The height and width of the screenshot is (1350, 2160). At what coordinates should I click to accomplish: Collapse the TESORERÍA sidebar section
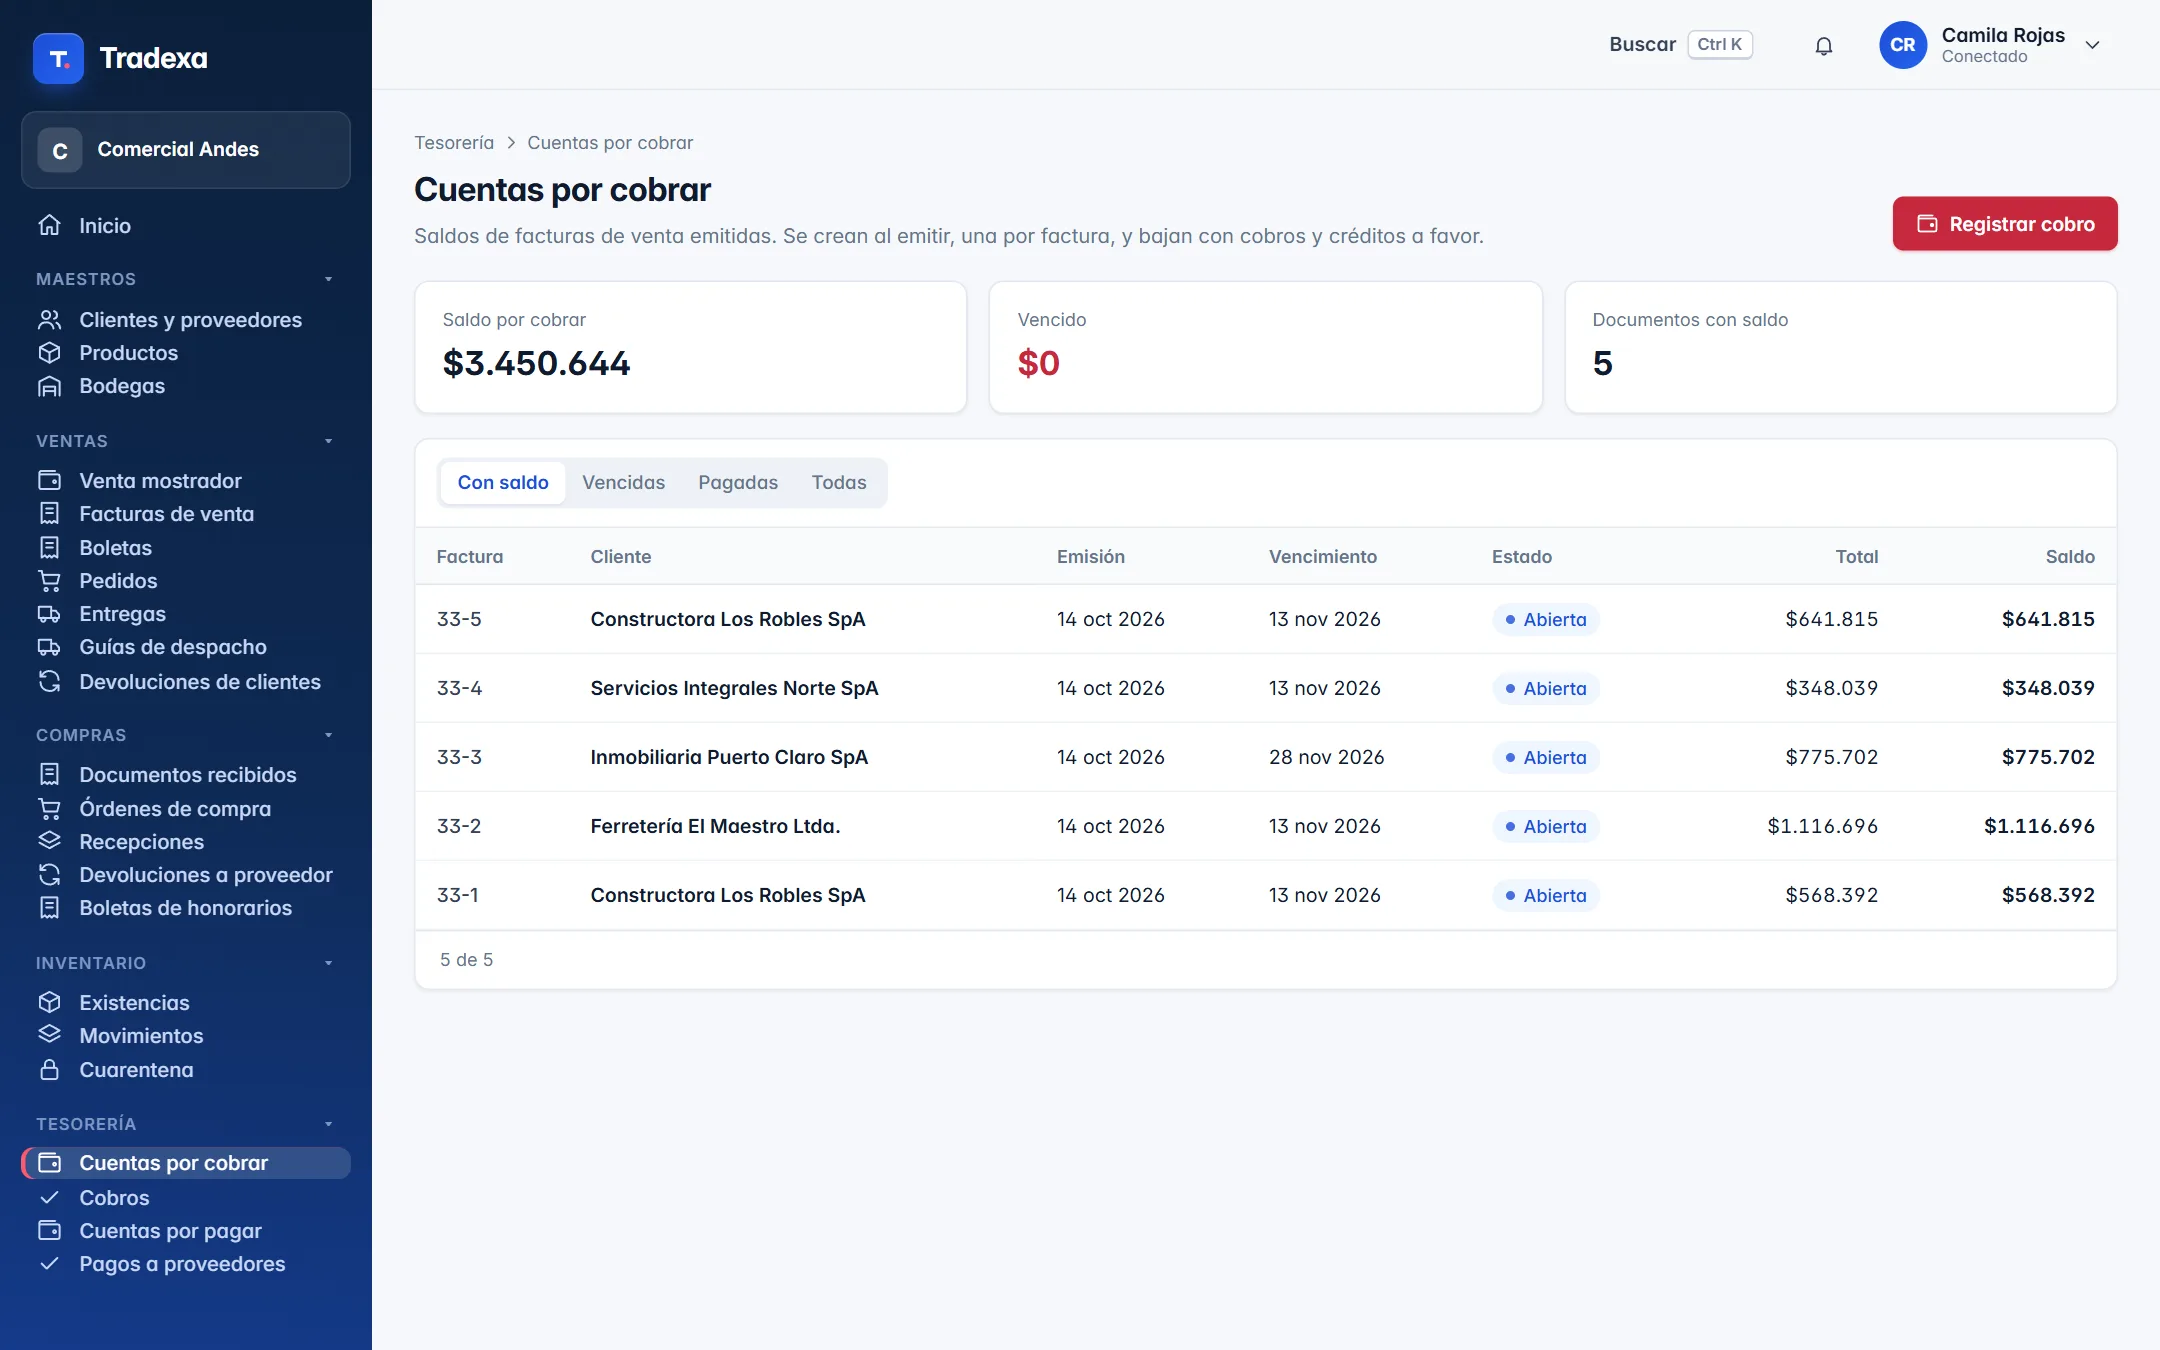point(328,1124)
